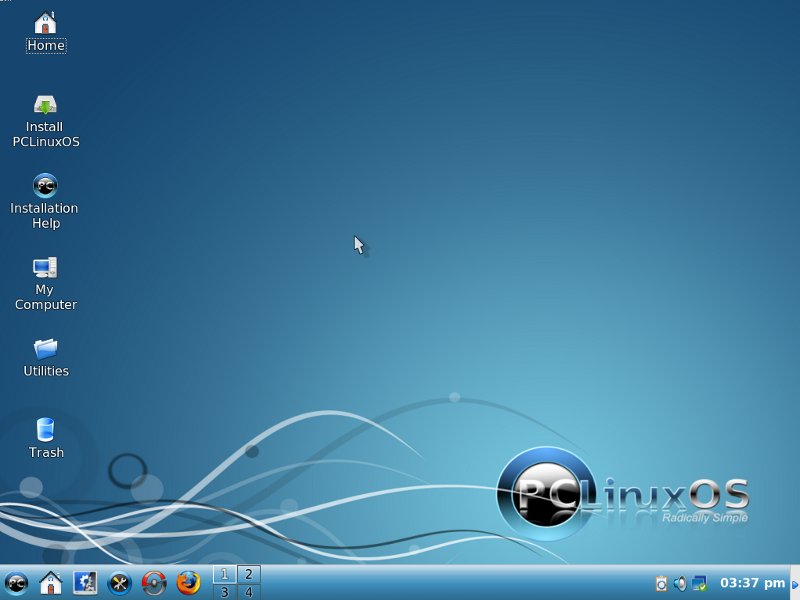Switch to virtual desktop 1

coord(224,574)
